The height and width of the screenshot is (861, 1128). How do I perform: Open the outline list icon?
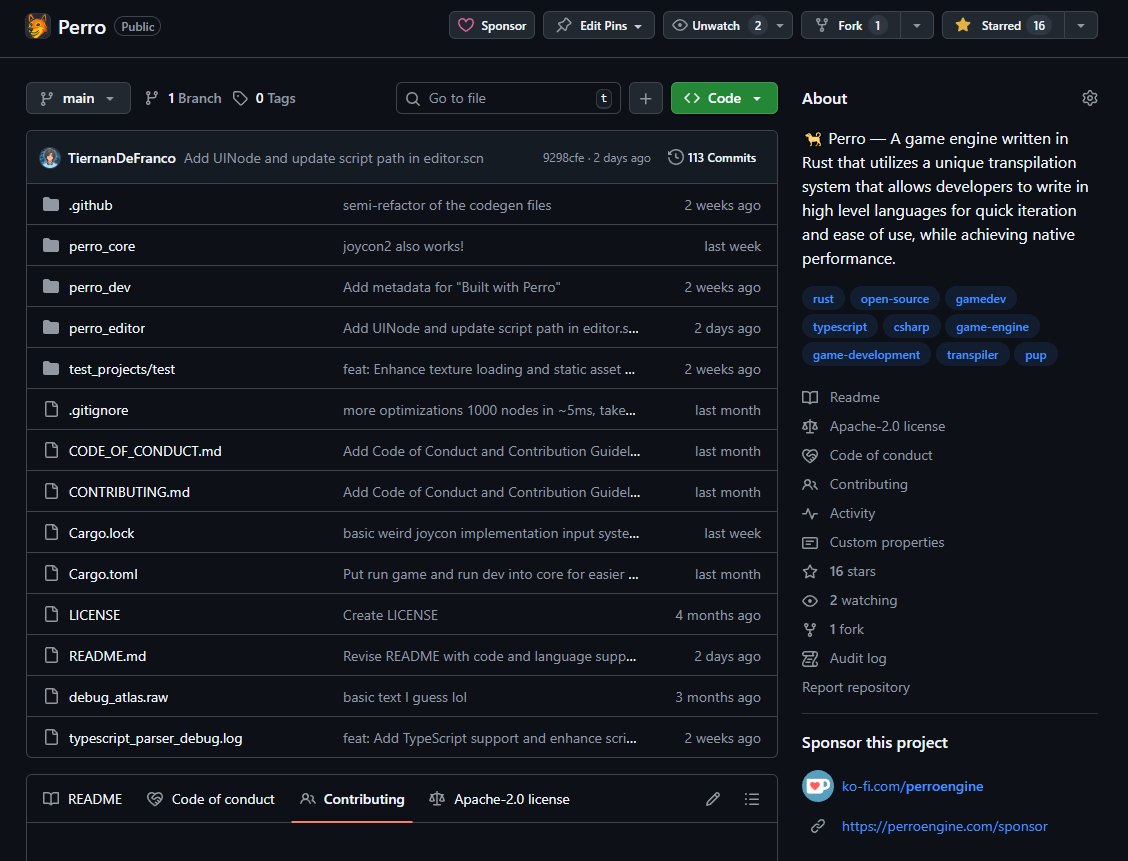coord(752,799)
